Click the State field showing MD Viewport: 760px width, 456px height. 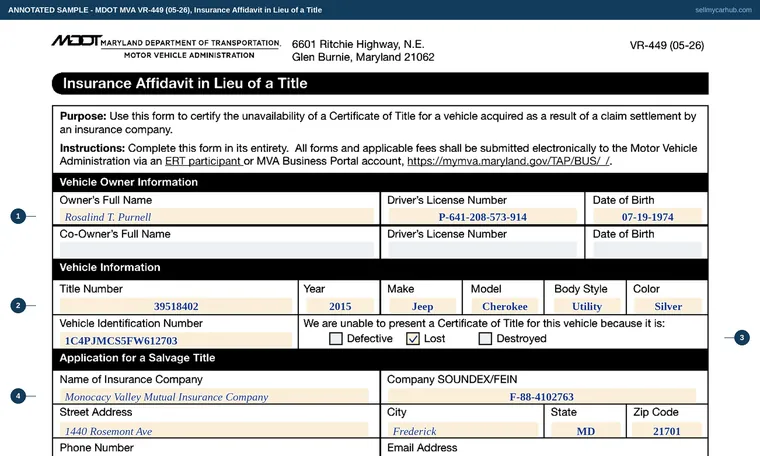[x=586, y=430]
